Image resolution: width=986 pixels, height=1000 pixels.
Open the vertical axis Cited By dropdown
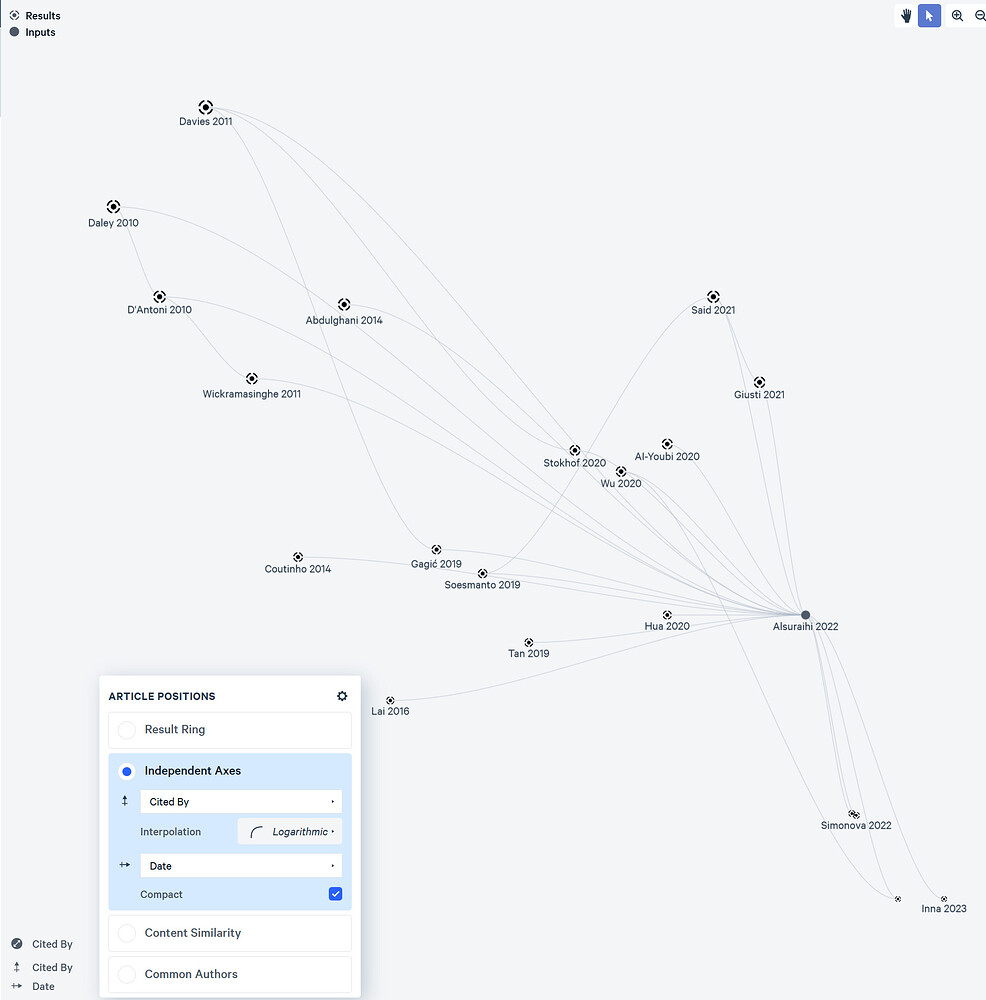pos(240,801)
